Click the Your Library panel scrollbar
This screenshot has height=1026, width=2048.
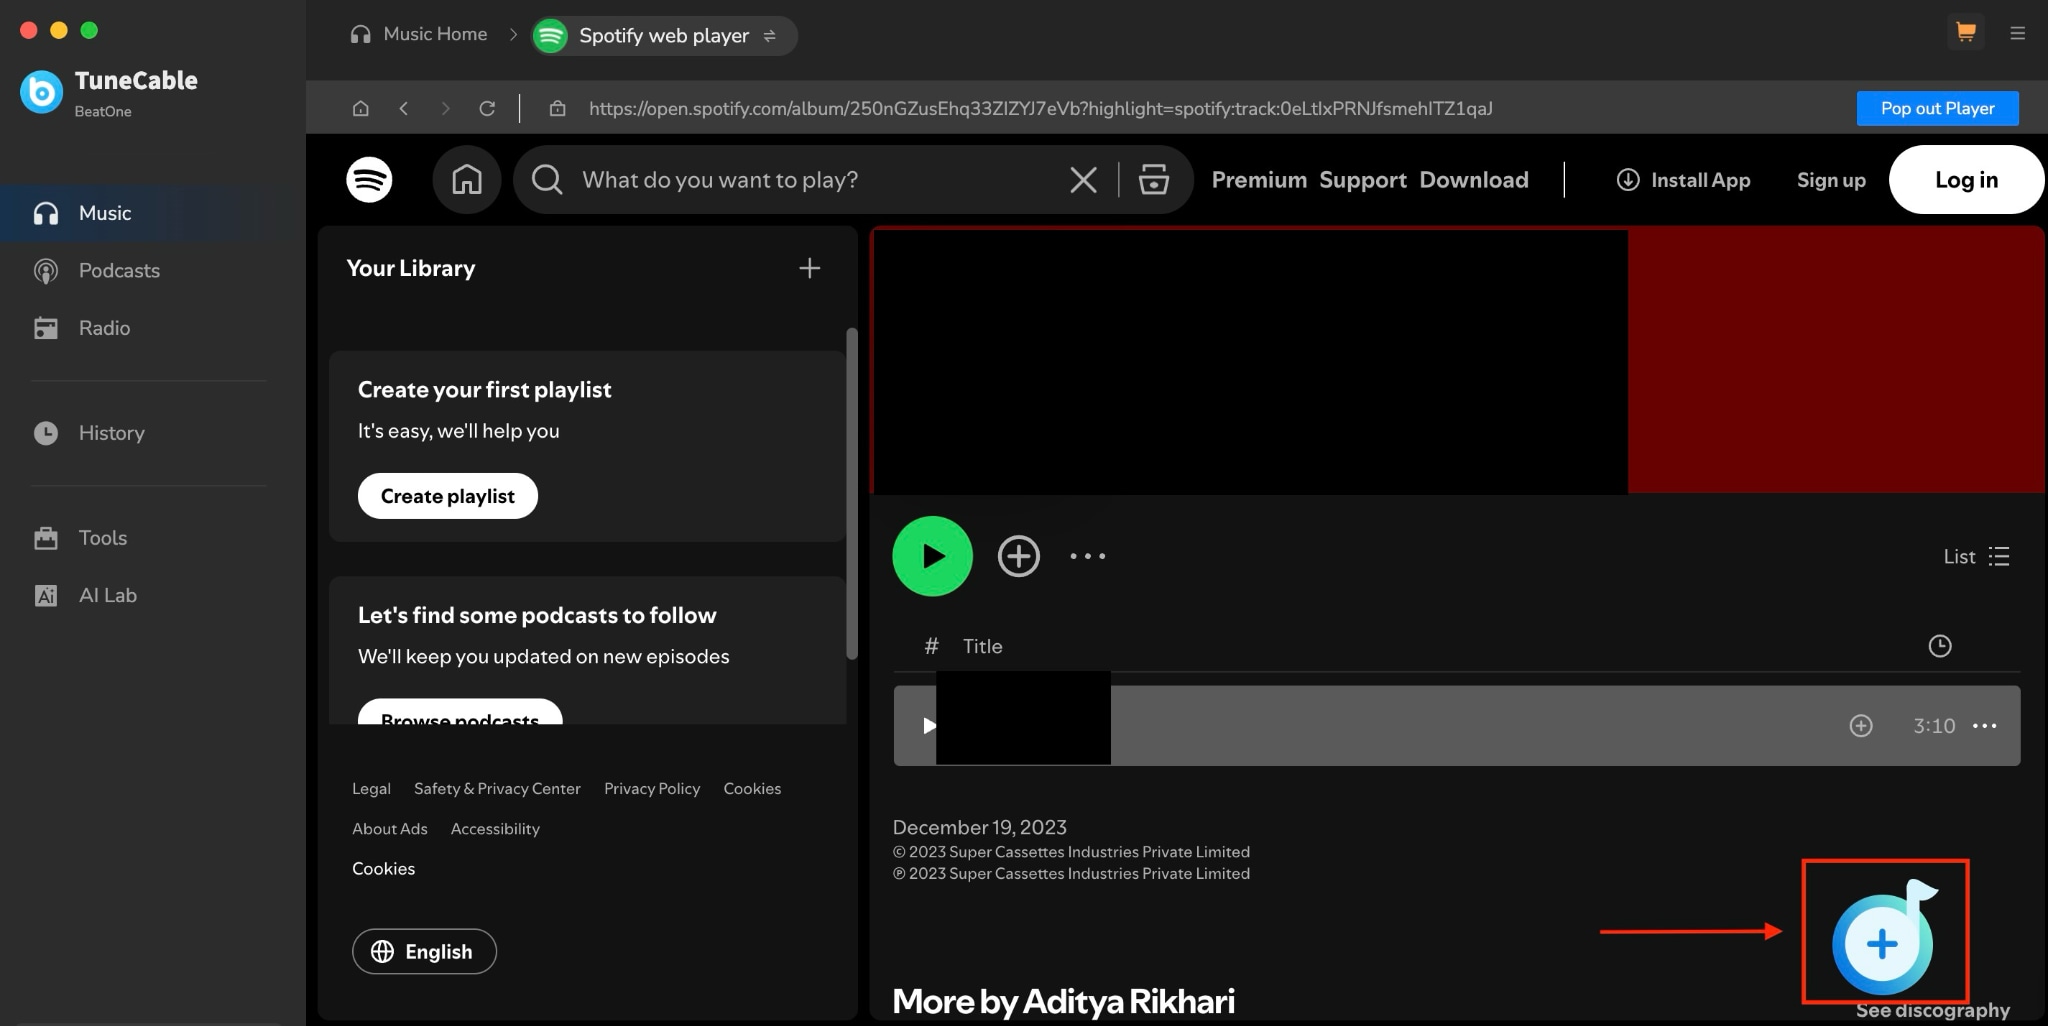[852, 493]
